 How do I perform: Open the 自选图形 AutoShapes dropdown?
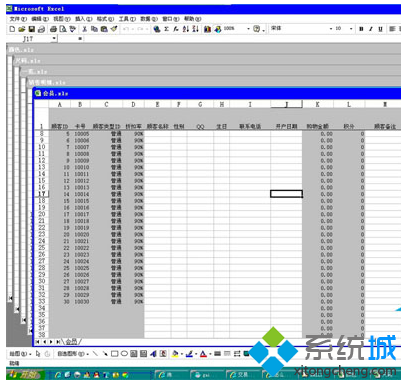72,354
